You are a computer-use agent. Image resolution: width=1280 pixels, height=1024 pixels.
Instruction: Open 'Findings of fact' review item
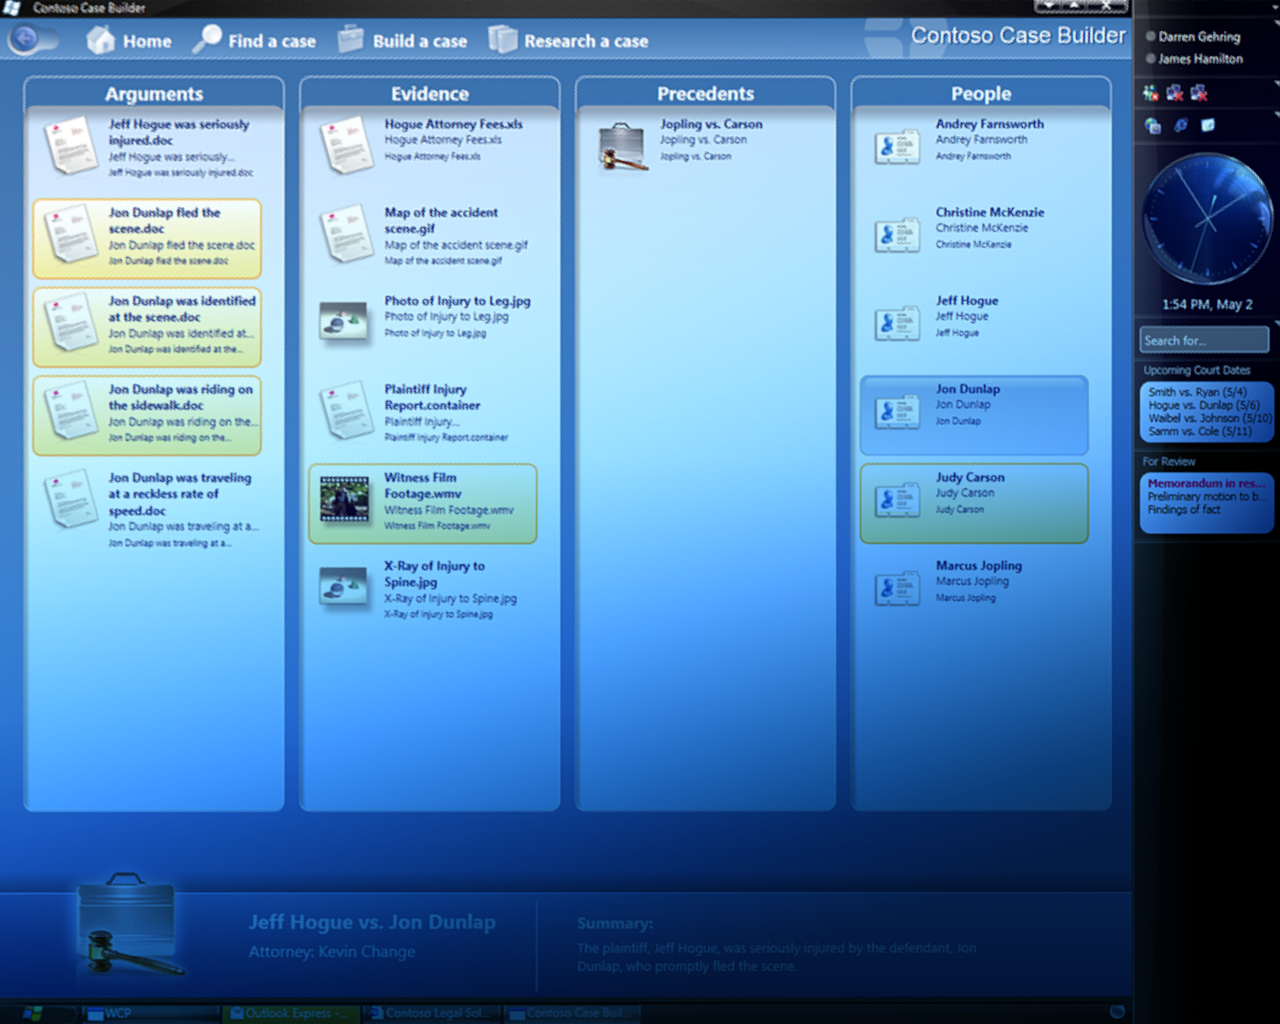[1184, 509]
